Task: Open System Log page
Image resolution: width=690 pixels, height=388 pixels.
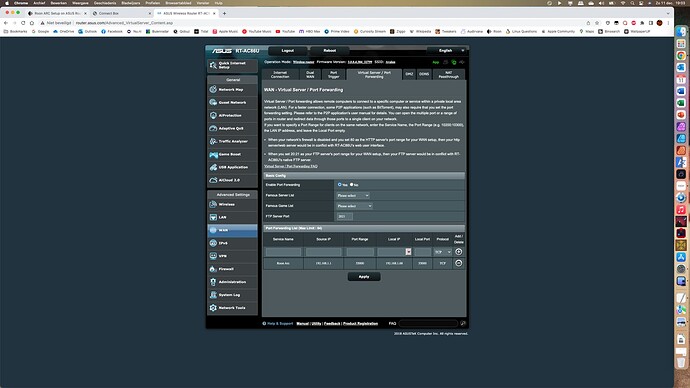Action: tap(232, 295)
